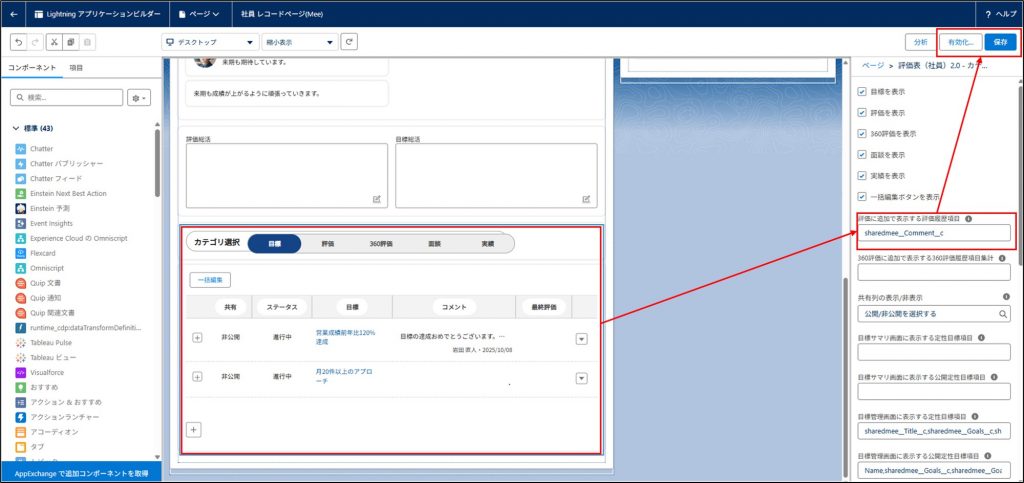1024x483 pixels.
Task: Open the デスクトップ device dropdown
Action: (209, 42)
